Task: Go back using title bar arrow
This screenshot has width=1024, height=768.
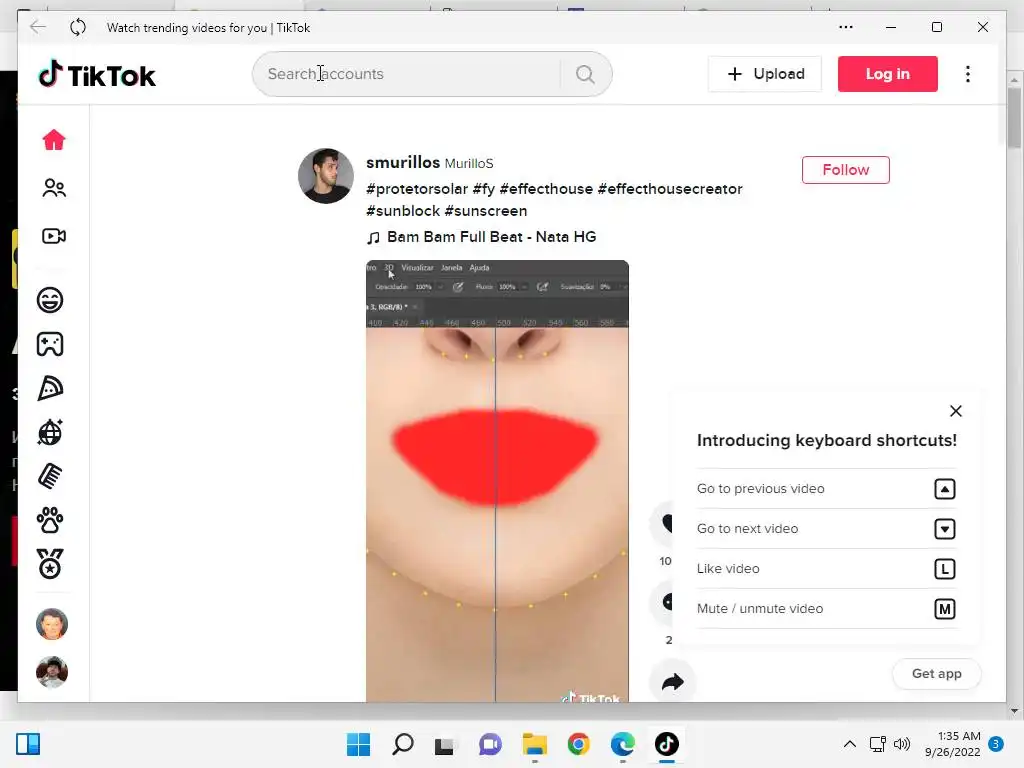Action: point(38,27)
